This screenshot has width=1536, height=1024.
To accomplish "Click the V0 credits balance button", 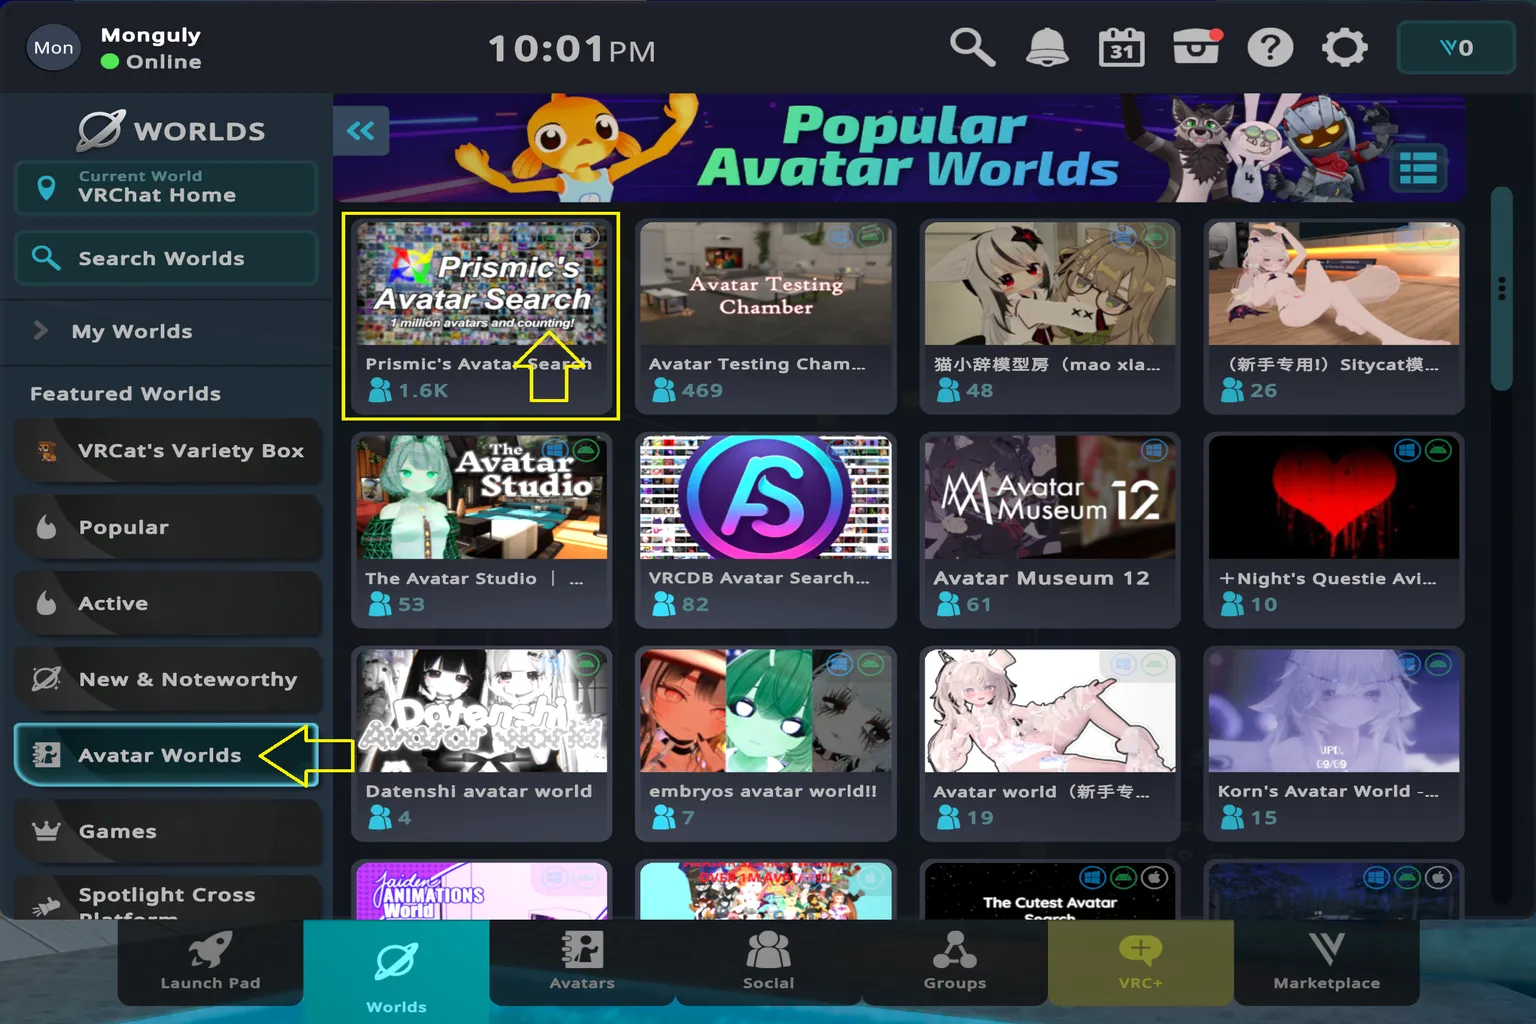I will pos(1456,47).
